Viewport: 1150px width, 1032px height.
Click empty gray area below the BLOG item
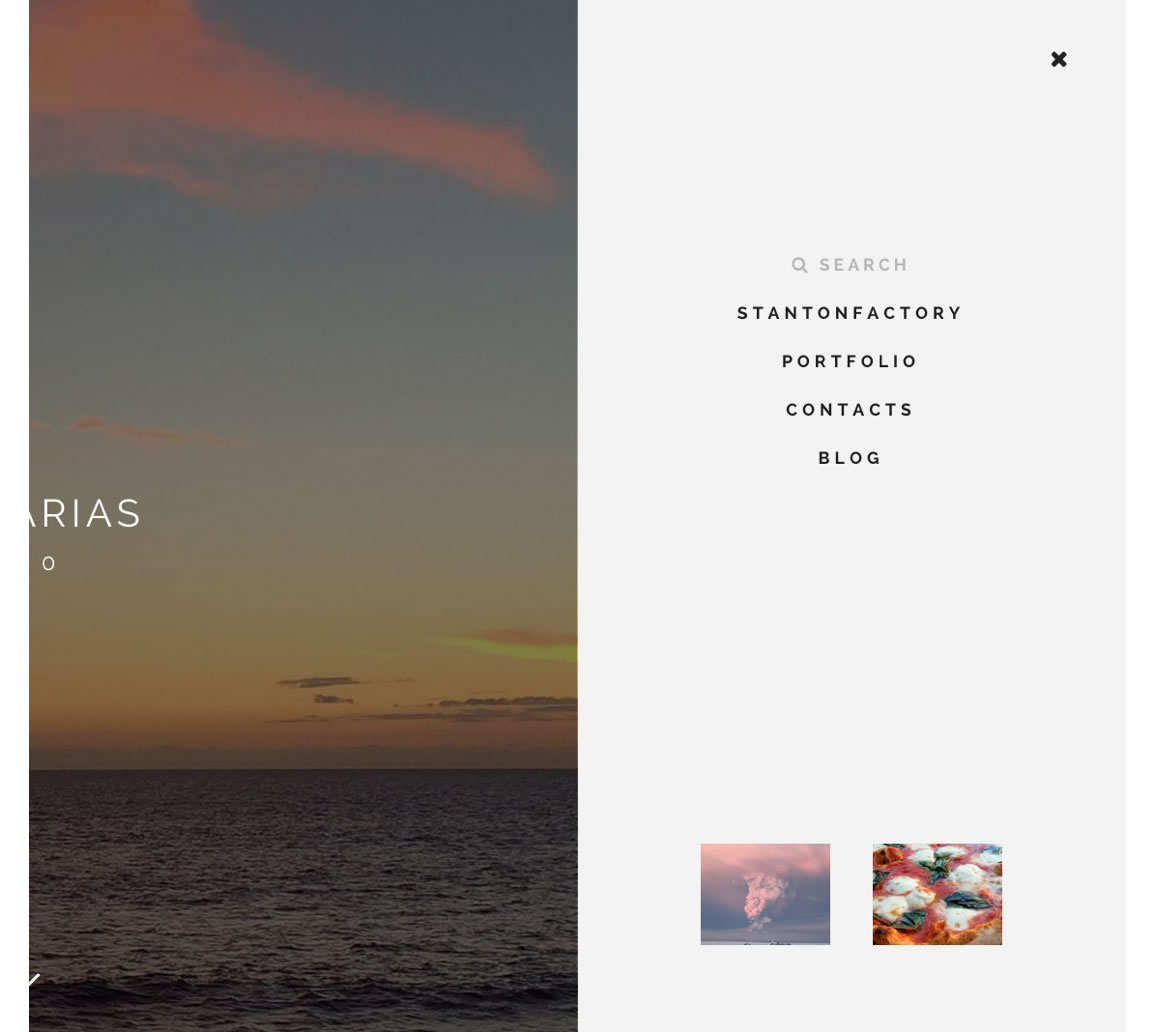pyautogui.click(x=851, y=645)
